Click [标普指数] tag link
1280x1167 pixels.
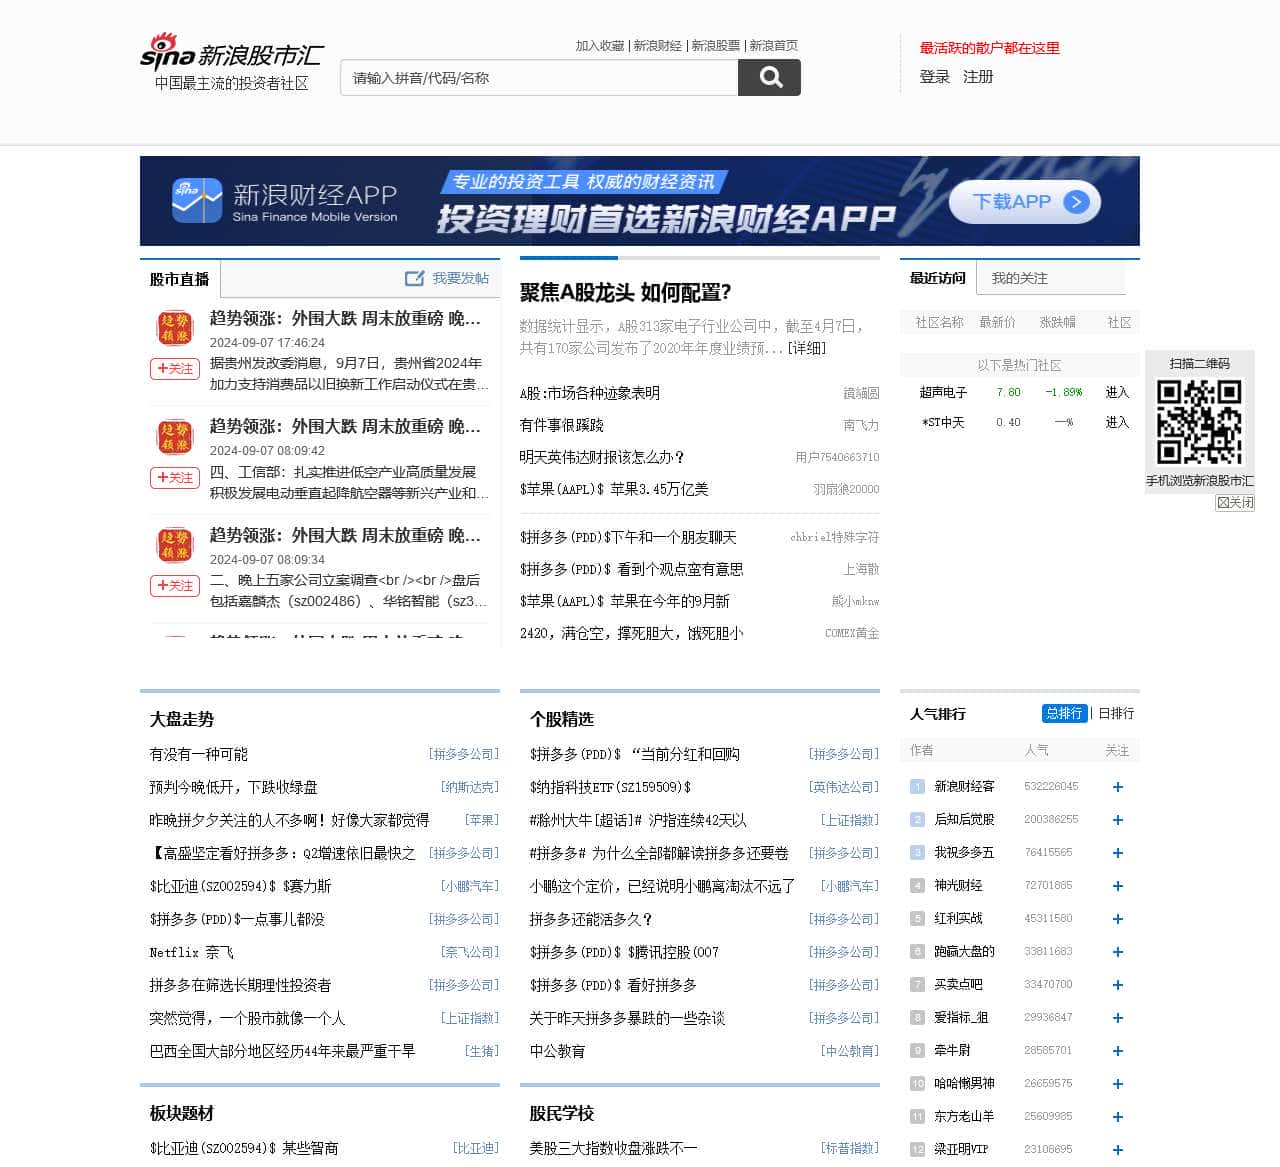click(x=850, y=1149)
